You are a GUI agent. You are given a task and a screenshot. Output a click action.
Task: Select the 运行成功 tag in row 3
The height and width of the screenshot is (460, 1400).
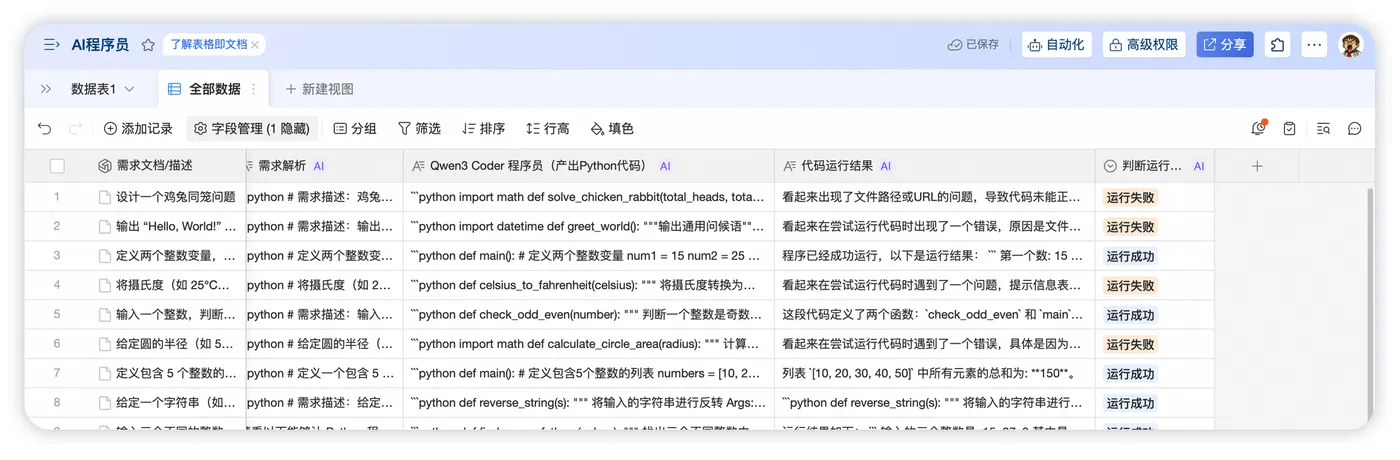click(x=1130, y=256)
